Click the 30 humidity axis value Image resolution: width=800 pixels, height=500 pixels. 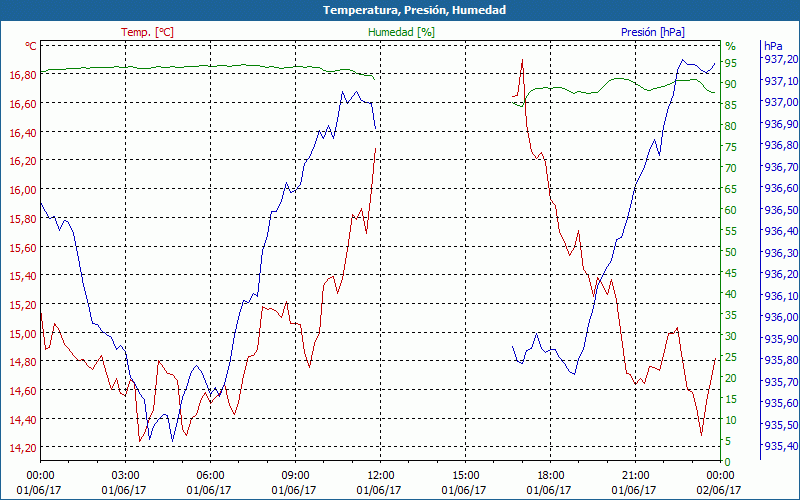(731, 336)
